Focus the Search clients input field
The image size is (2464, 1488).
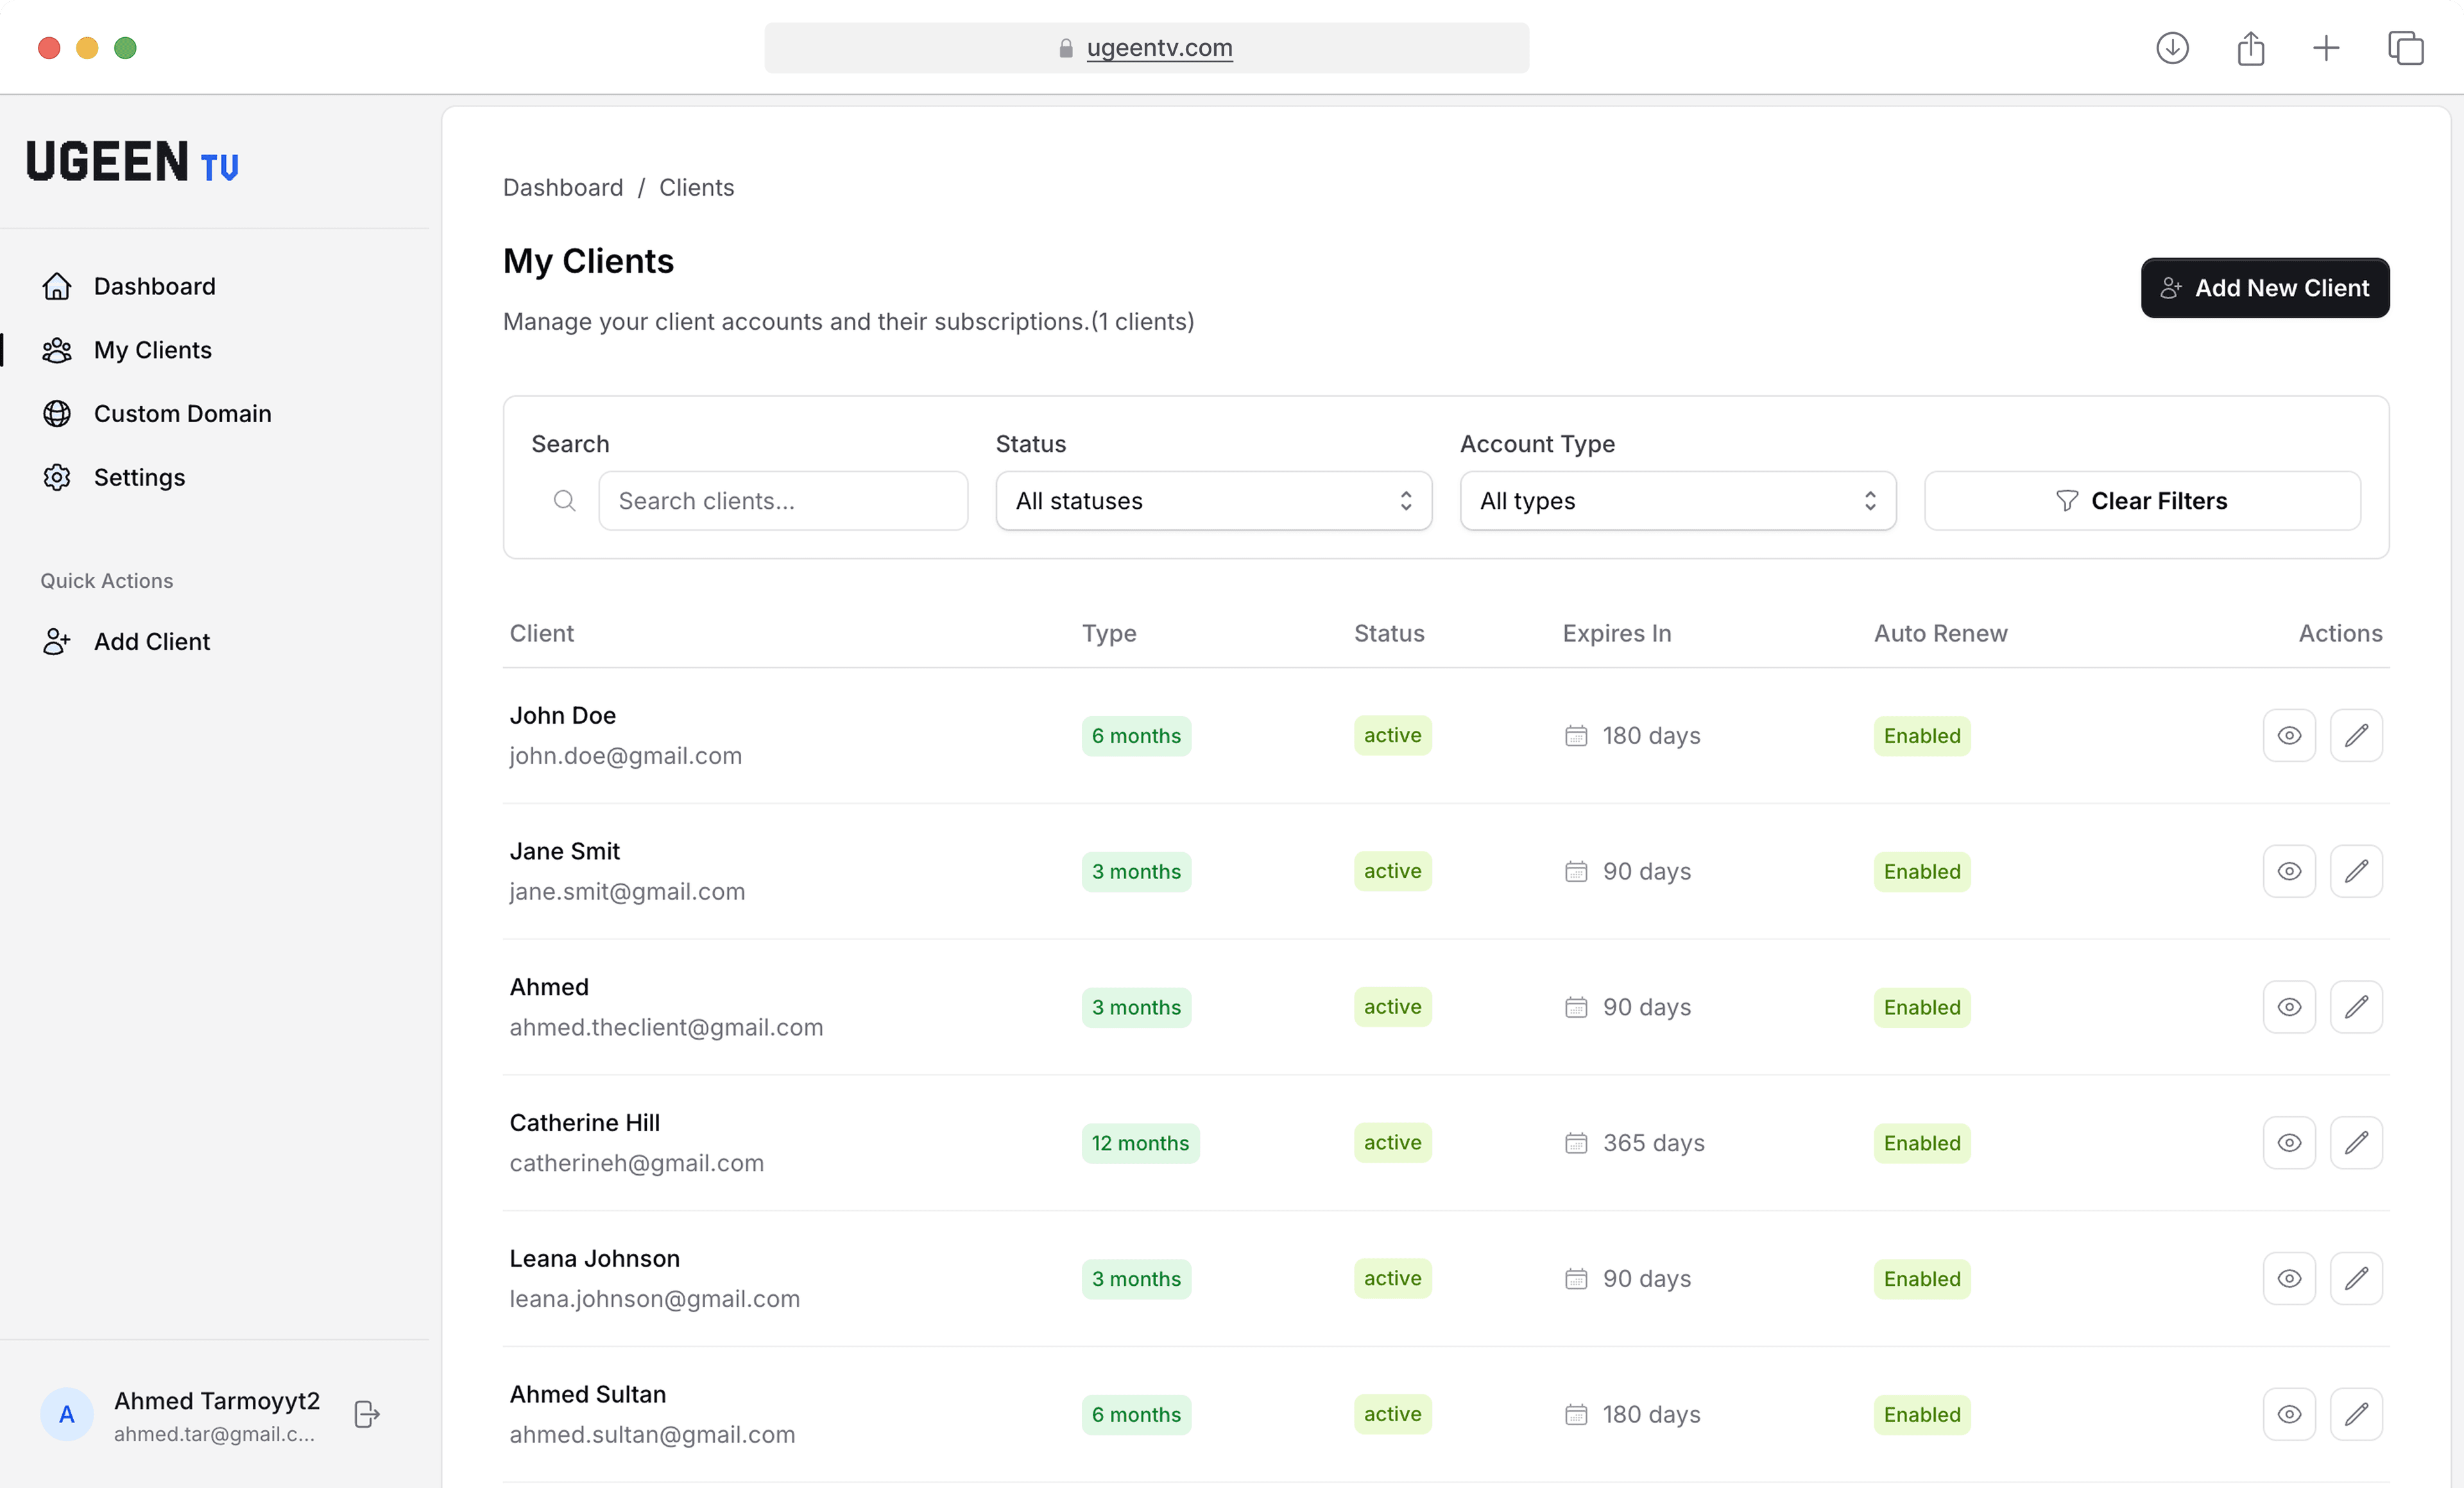(x=783, y=501)
